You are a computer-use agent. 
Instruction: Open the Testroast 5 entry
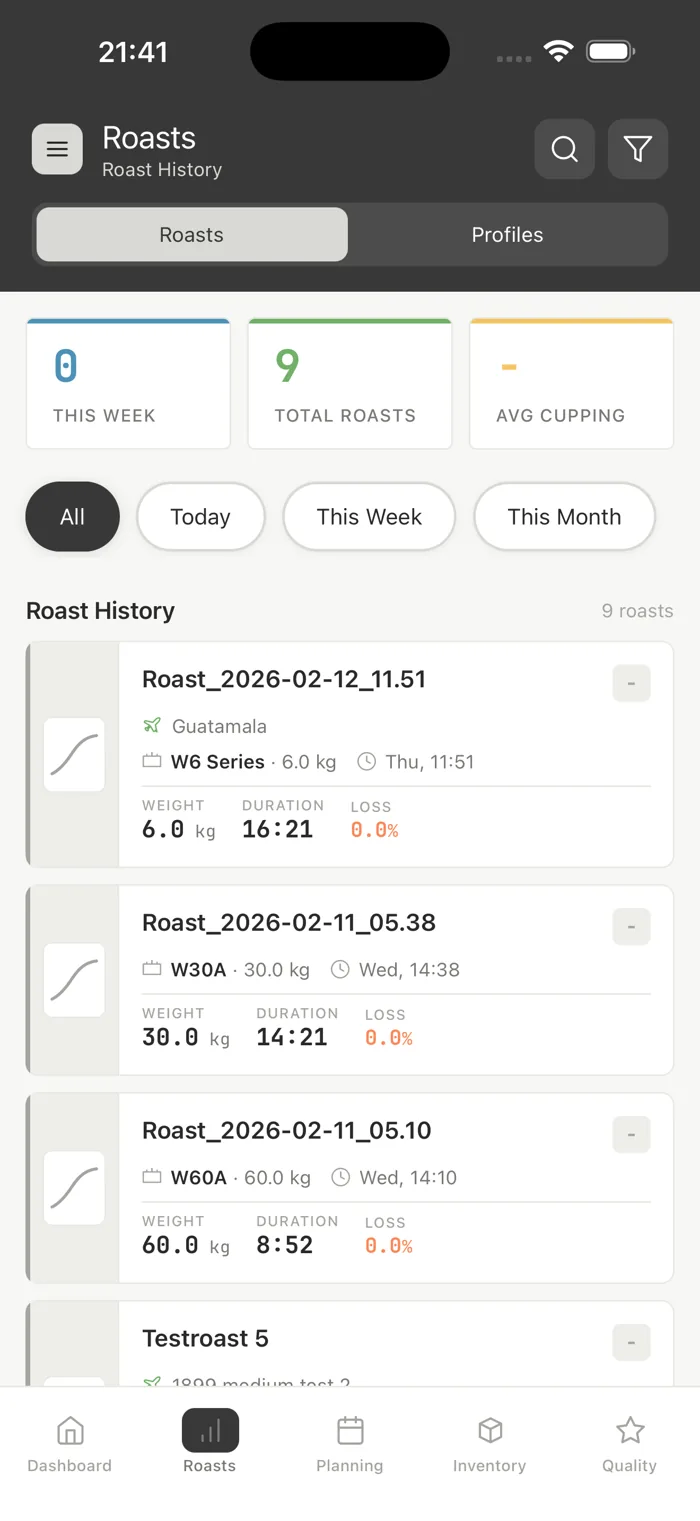349,1343
